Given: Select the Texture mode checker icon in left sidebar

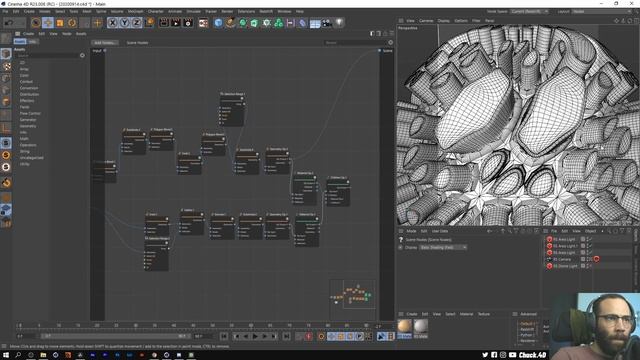Looking at the screenshot, I should [x=6, y=66].
